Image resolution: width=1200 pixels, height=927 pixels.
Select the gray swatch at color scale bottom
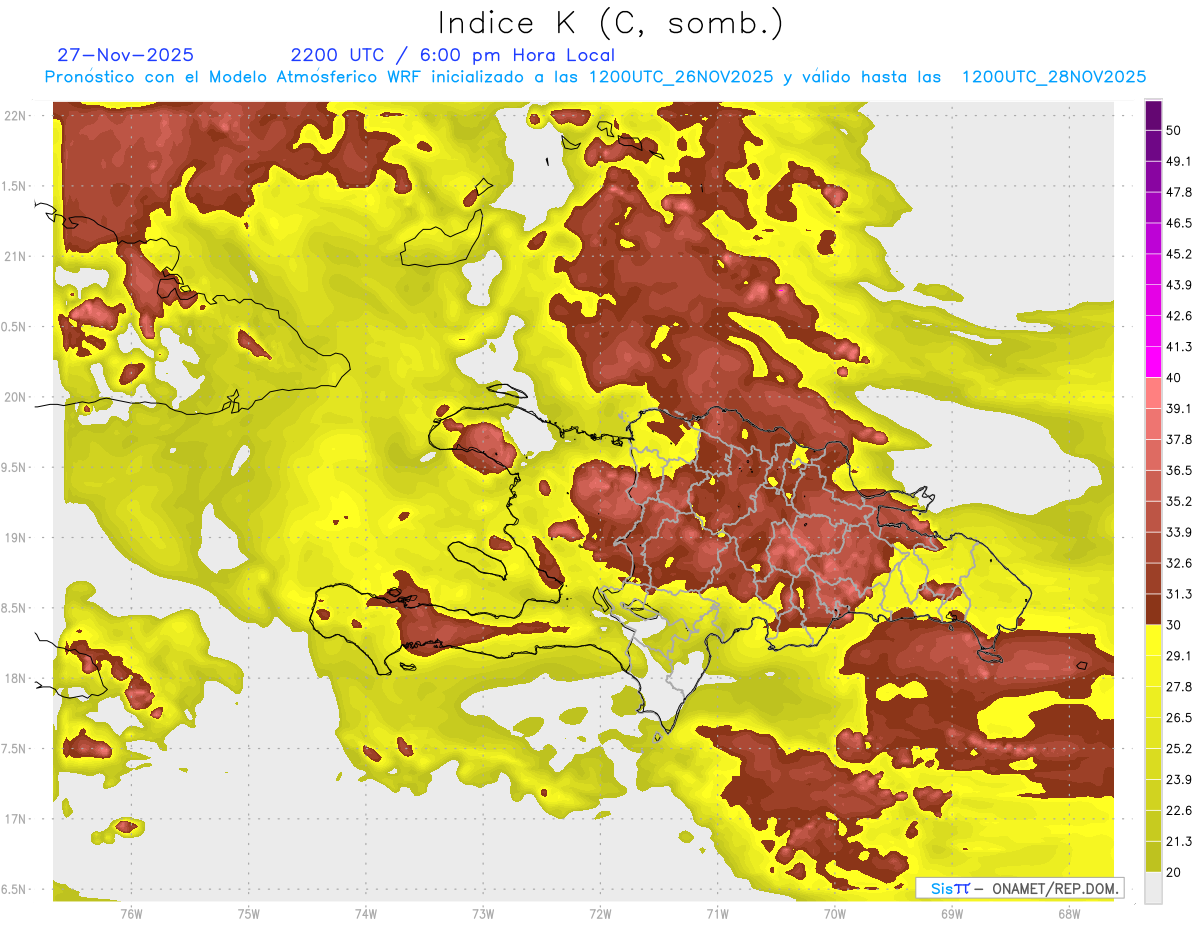(x=1153, y=888)
